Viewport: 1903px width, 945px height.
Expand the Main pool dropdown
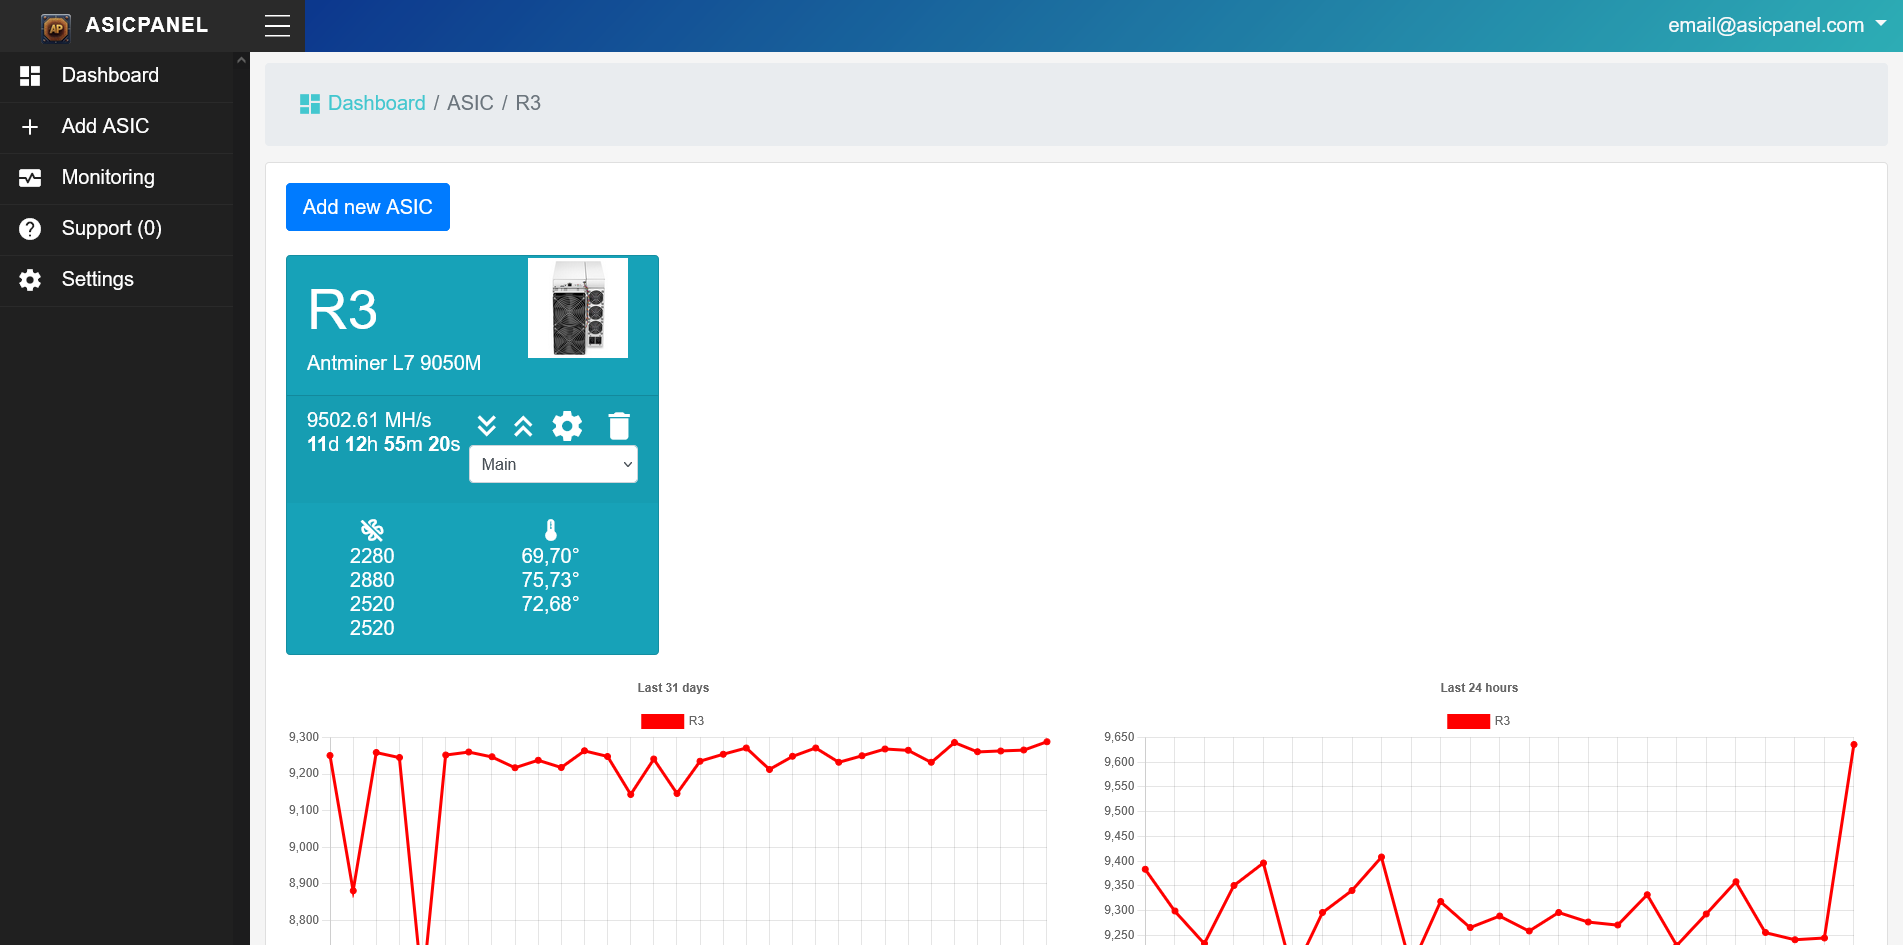553,464
